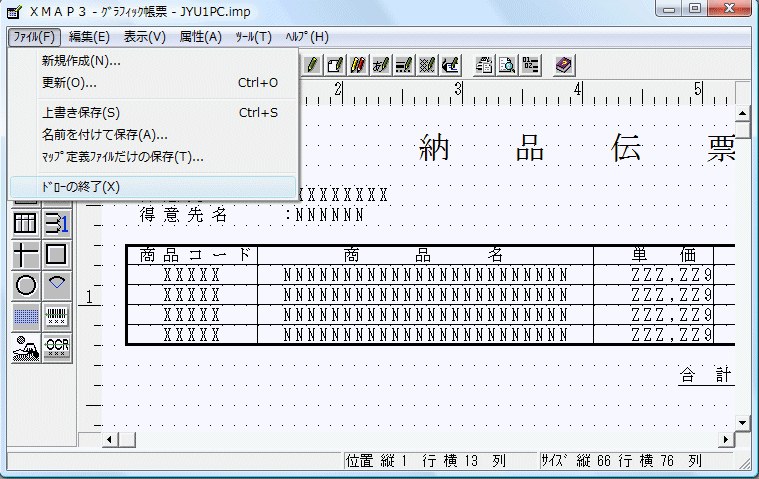Screen dimensions: 759x479
Task: Open the ツール(T) menu
Action: pyautogui.click(x=253, y=37)
